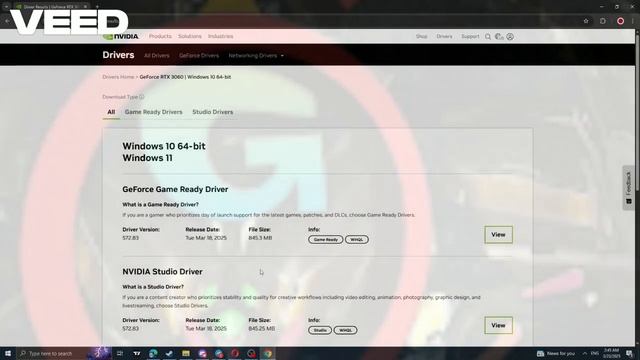Open a new browser tab
Screen dimensions: 640x360
click(97, 7)
